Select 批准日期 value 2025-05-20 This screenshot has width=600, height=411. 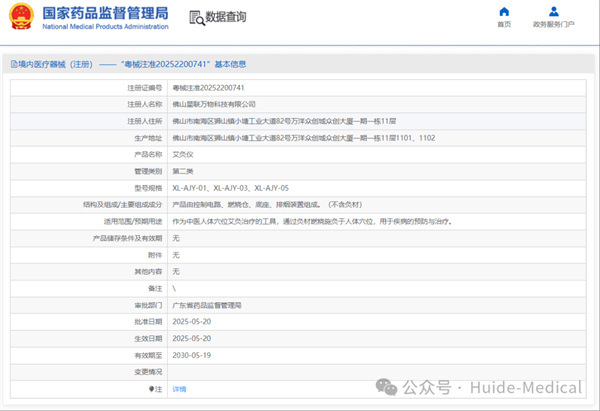192,322
